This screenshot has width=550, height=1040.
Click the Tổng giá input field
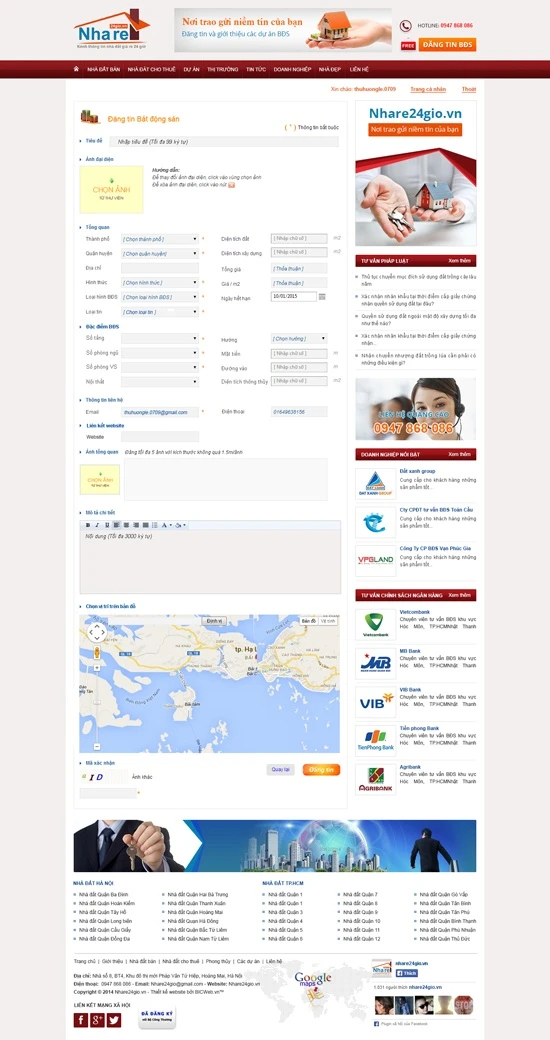coord(299,269)
